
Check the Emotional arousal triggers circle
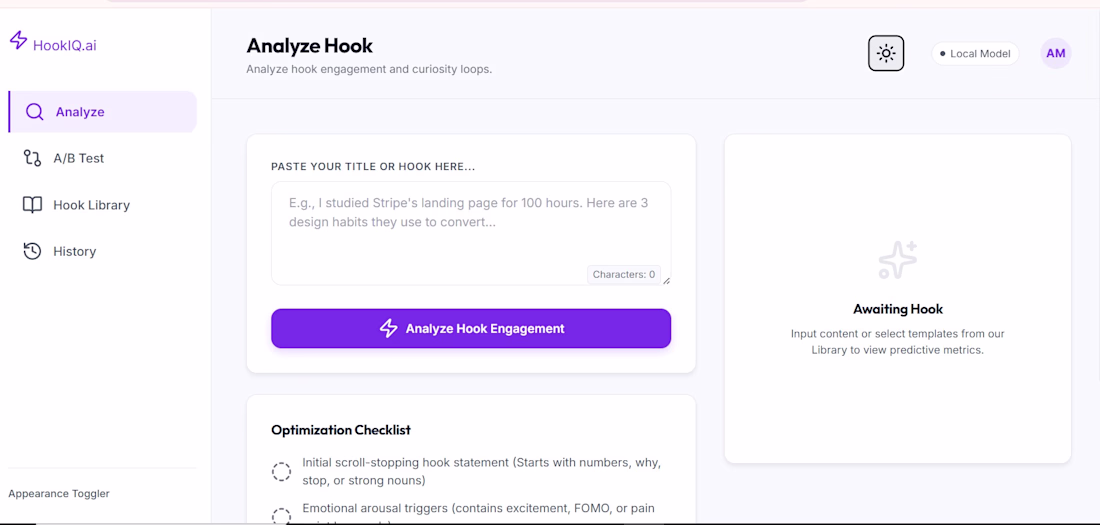pos(281,517)
